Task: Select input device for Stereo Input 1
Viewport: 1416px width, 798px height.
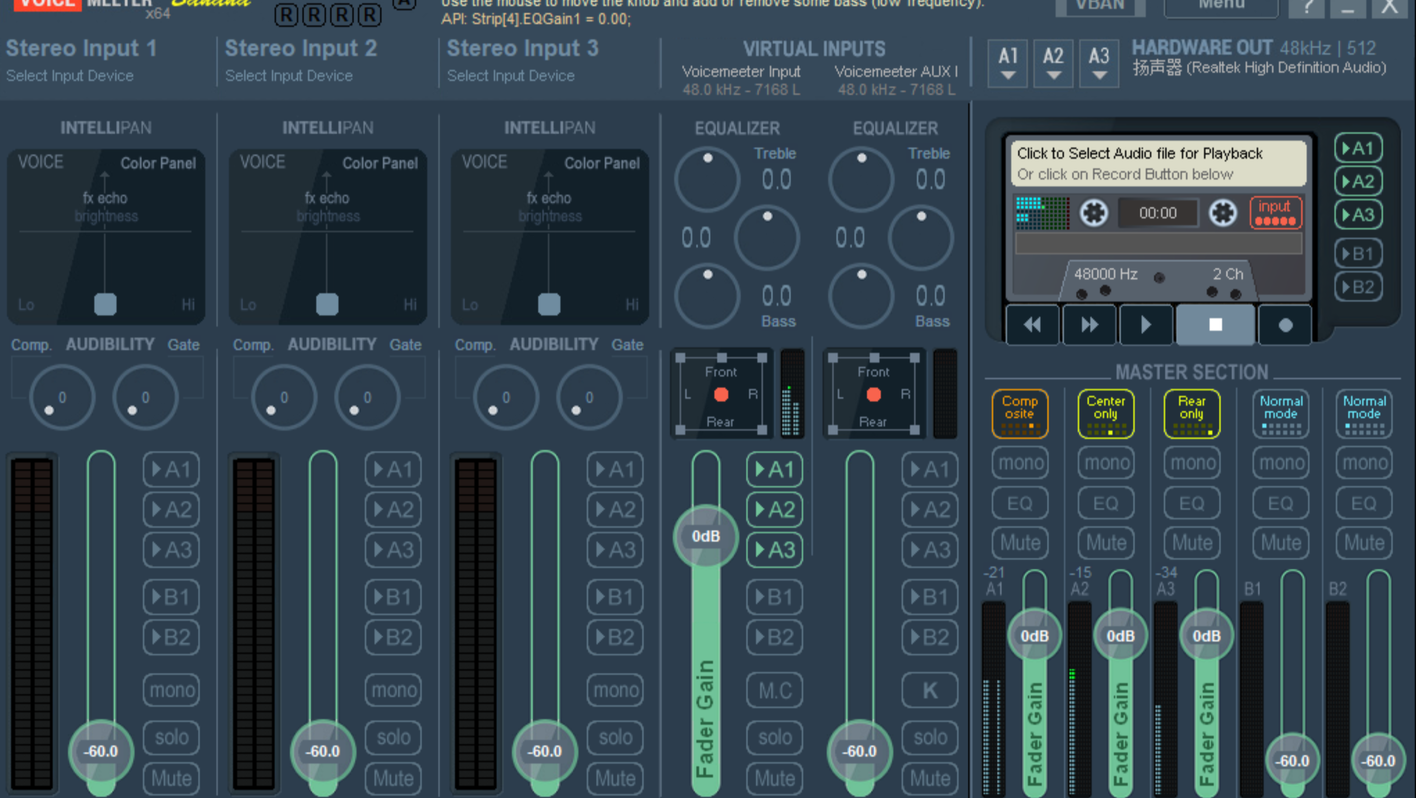Action: pyautogui.click(x=70, y=76)
